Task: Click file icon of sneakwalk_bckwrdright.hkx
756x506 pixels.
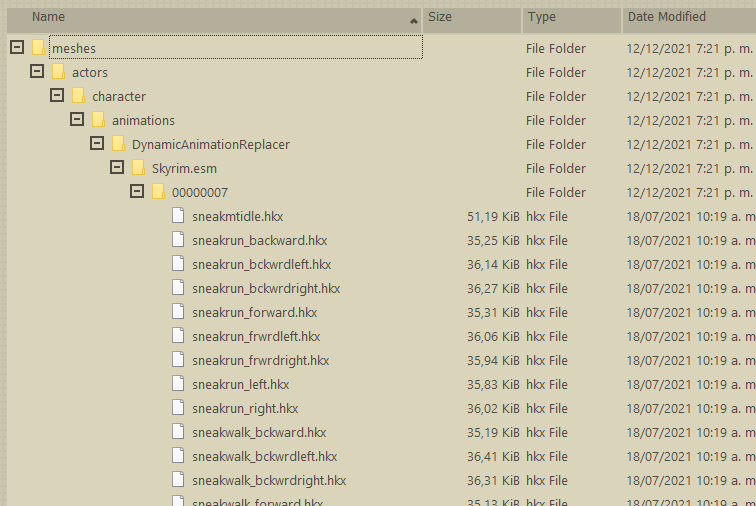Action: 178,479
